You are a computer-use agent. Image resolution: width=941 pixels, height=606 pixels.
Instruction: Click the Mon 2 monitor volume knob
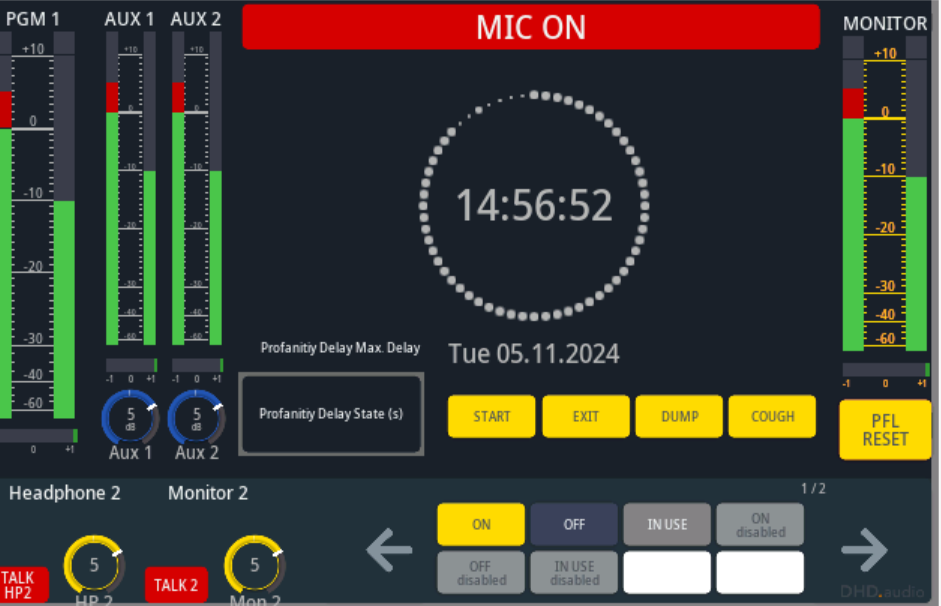coord(254,565)
